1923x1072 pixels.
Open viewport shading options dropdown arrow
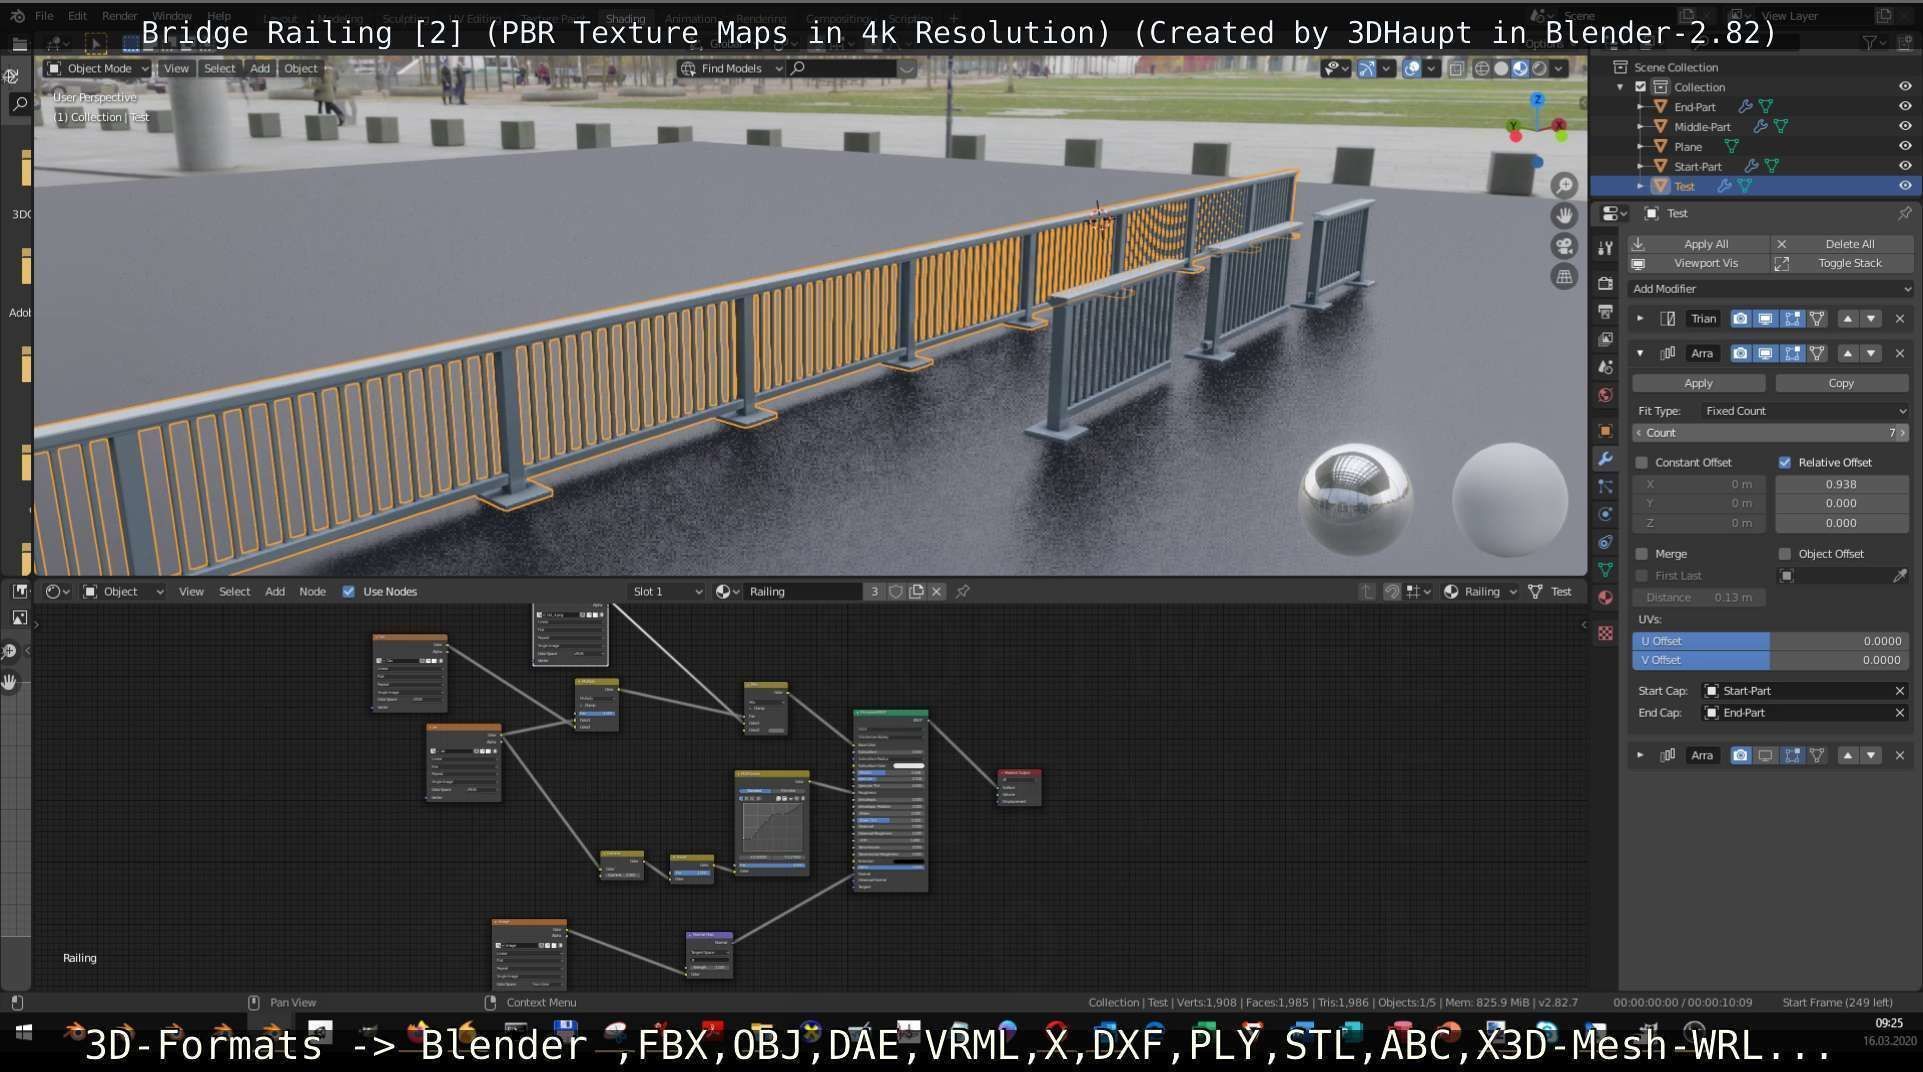pyautogui.click(x=1559, y=68)
